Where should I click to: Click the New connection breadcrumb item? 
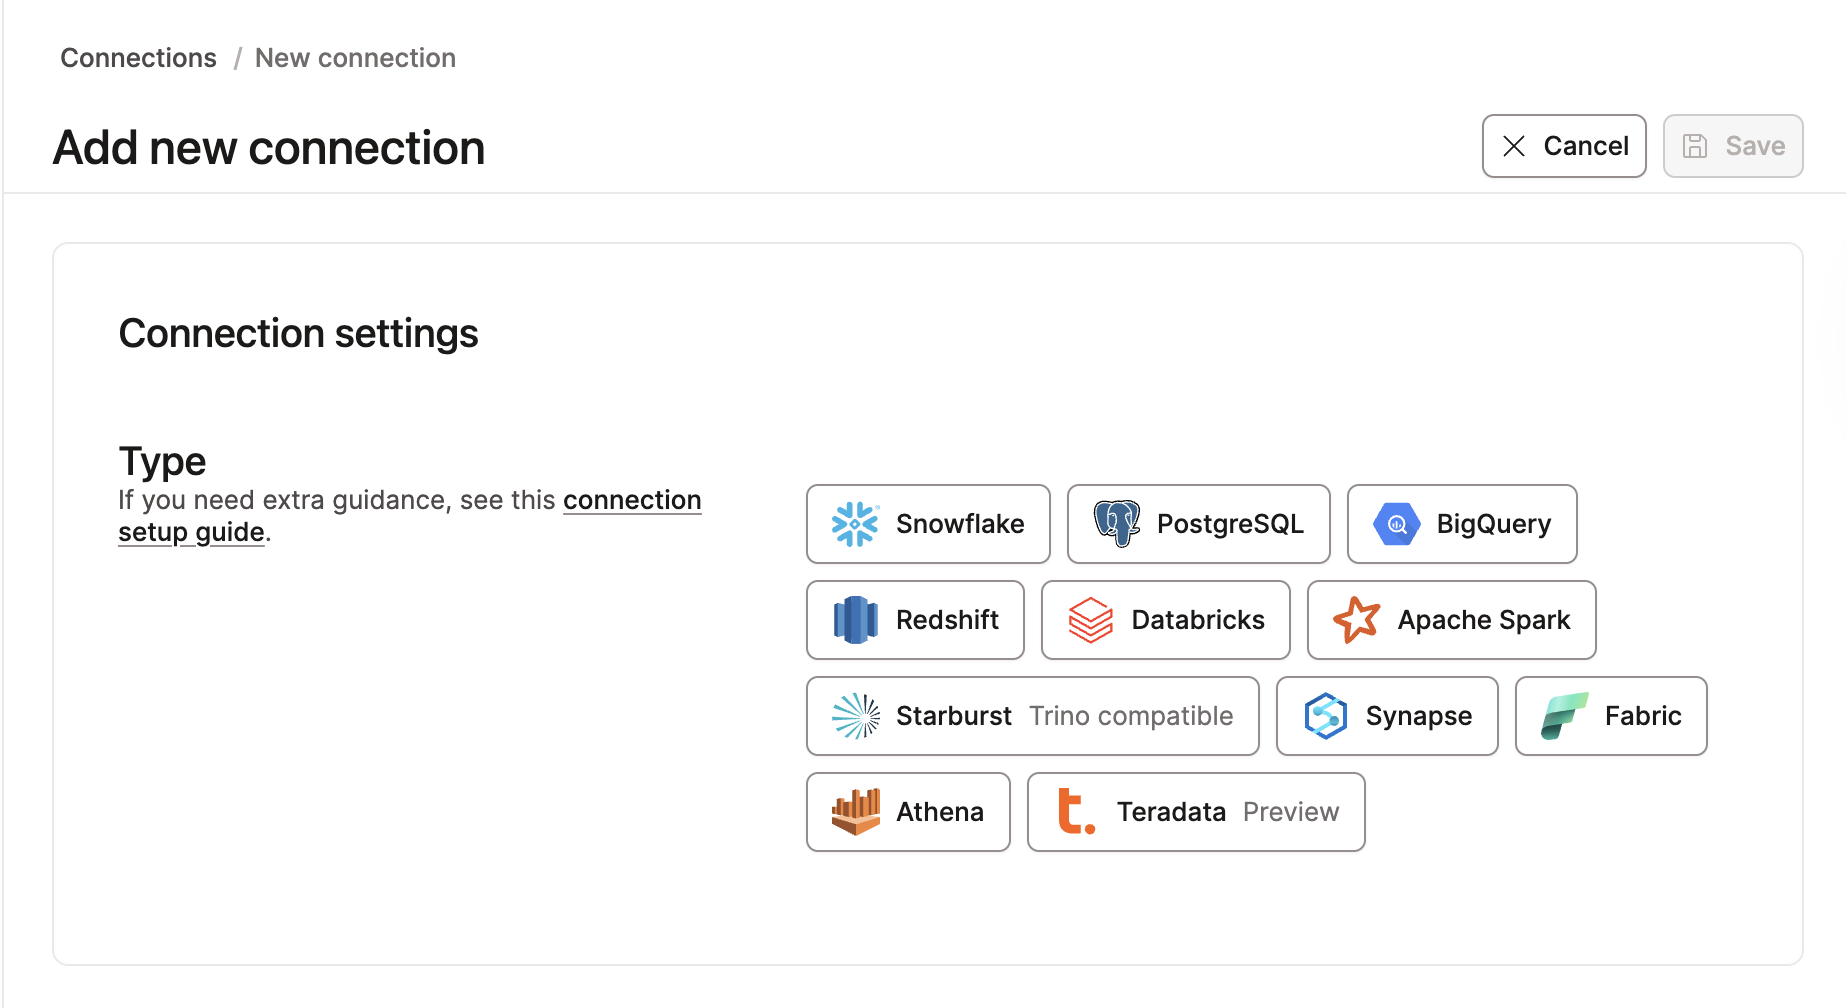pos(355,58)
